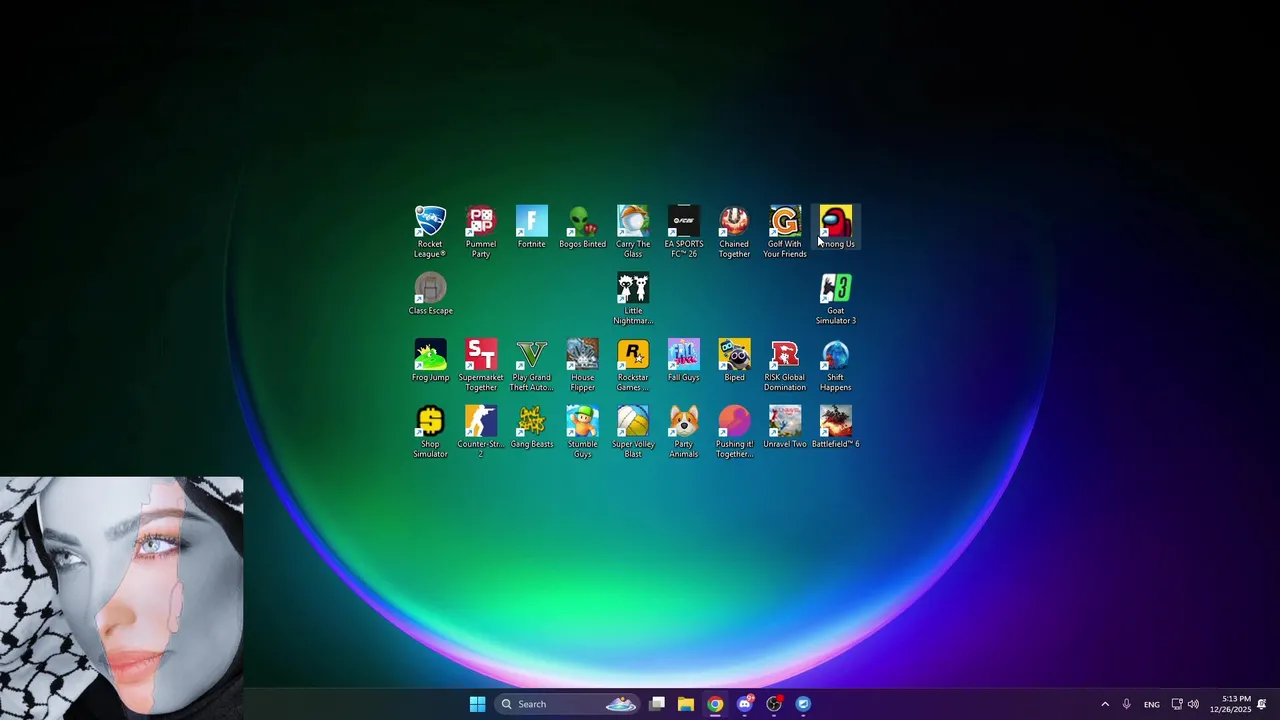The height and width of the screenshot is (720, 1280).
Task: Select the Among Us desktop icon
Action: click(x=836, y=227)
